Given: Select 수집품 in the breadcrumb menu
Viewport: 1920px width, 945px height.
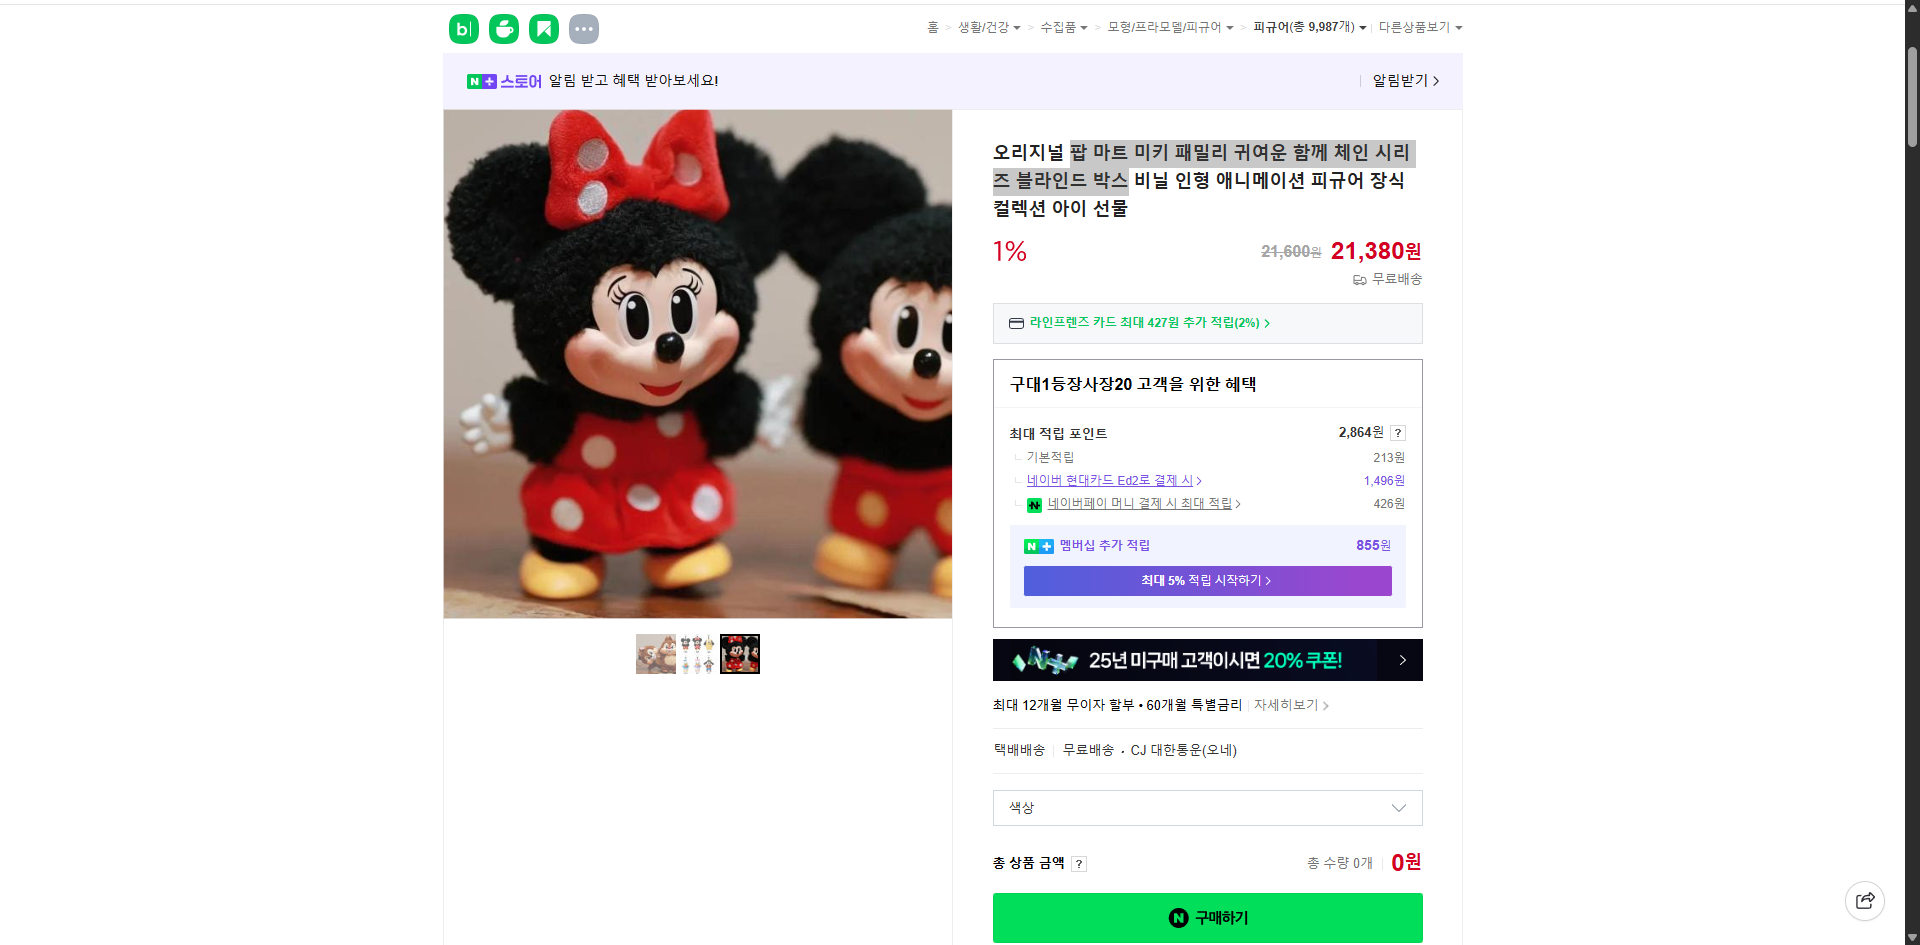Looking at the screenshot, I should pyautogui.click(x=1058, y=27).
